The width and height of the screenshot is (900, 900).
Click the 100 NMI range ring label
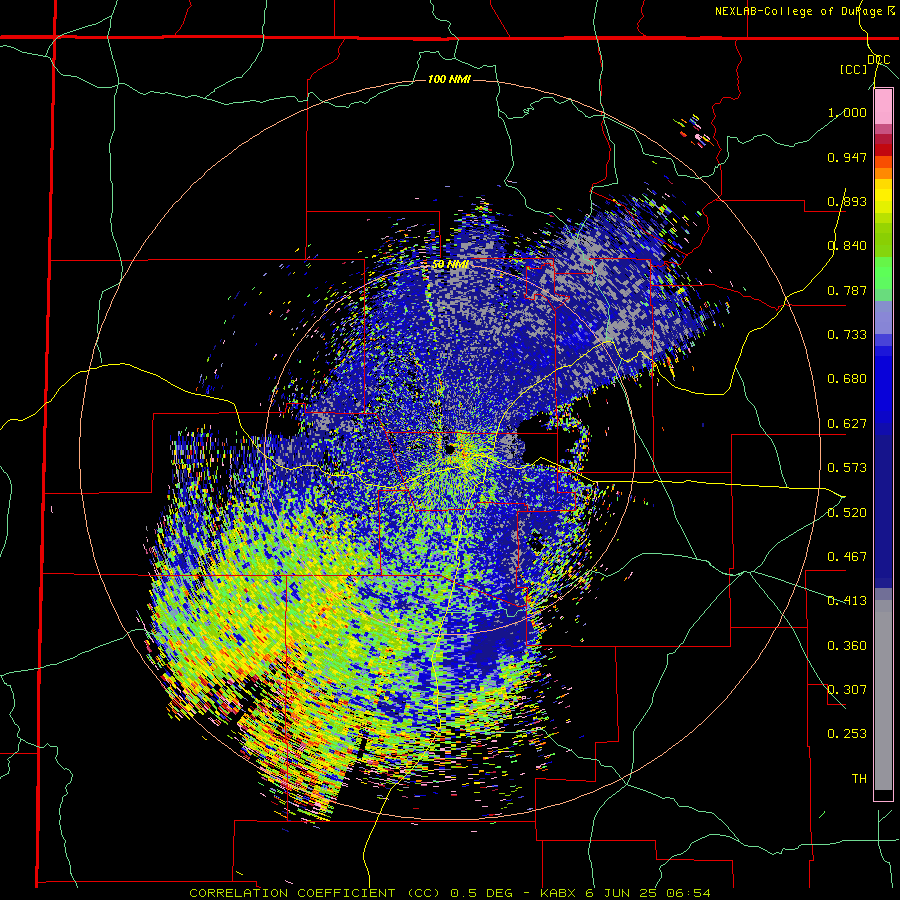[449, 79]
